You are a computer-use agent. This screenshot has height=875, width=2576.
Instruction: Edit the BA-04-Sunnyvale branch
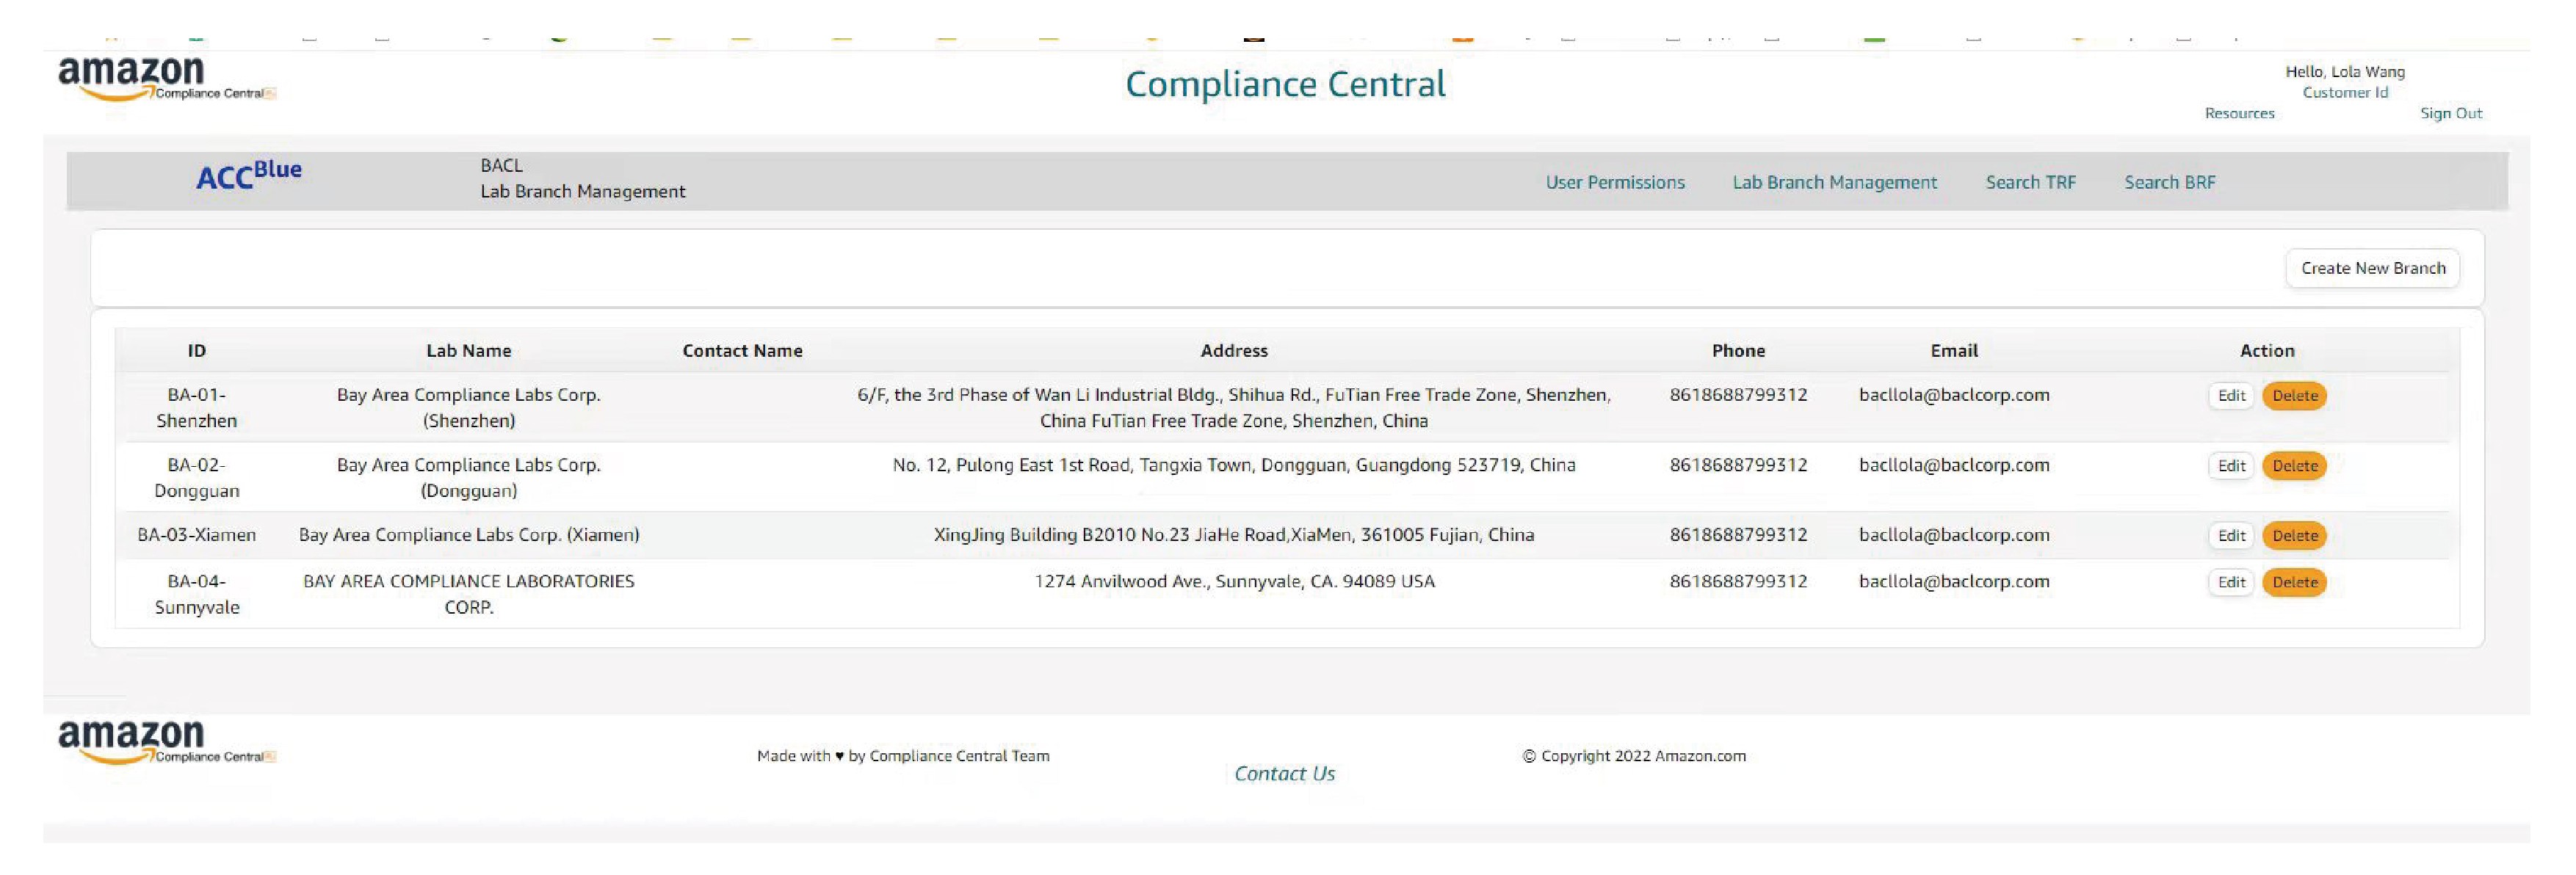tap(2231, 583)
